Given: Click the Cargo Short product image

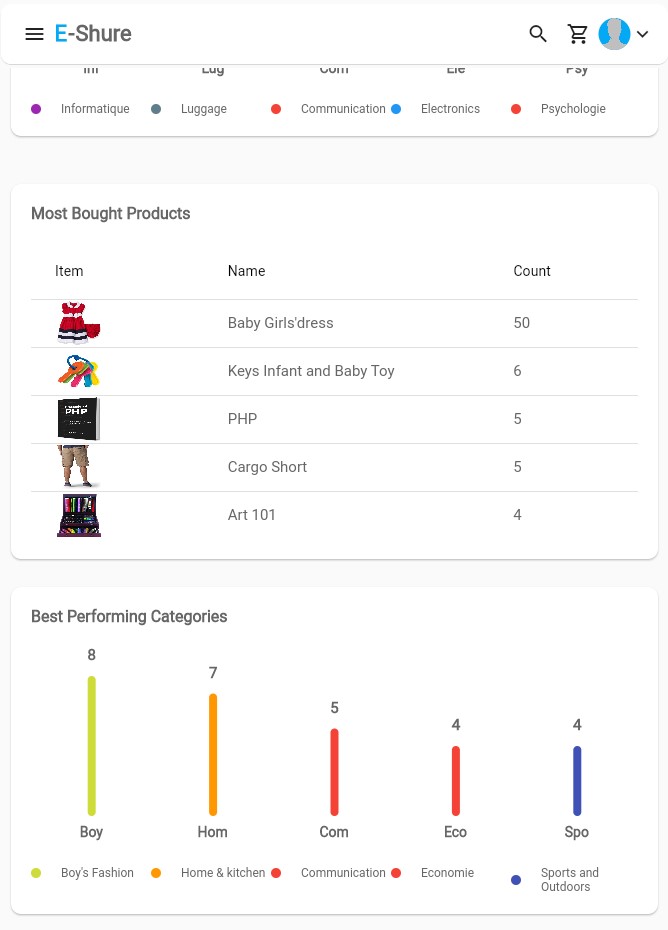Looking at the screenshot, I should [x=78, y=467].
